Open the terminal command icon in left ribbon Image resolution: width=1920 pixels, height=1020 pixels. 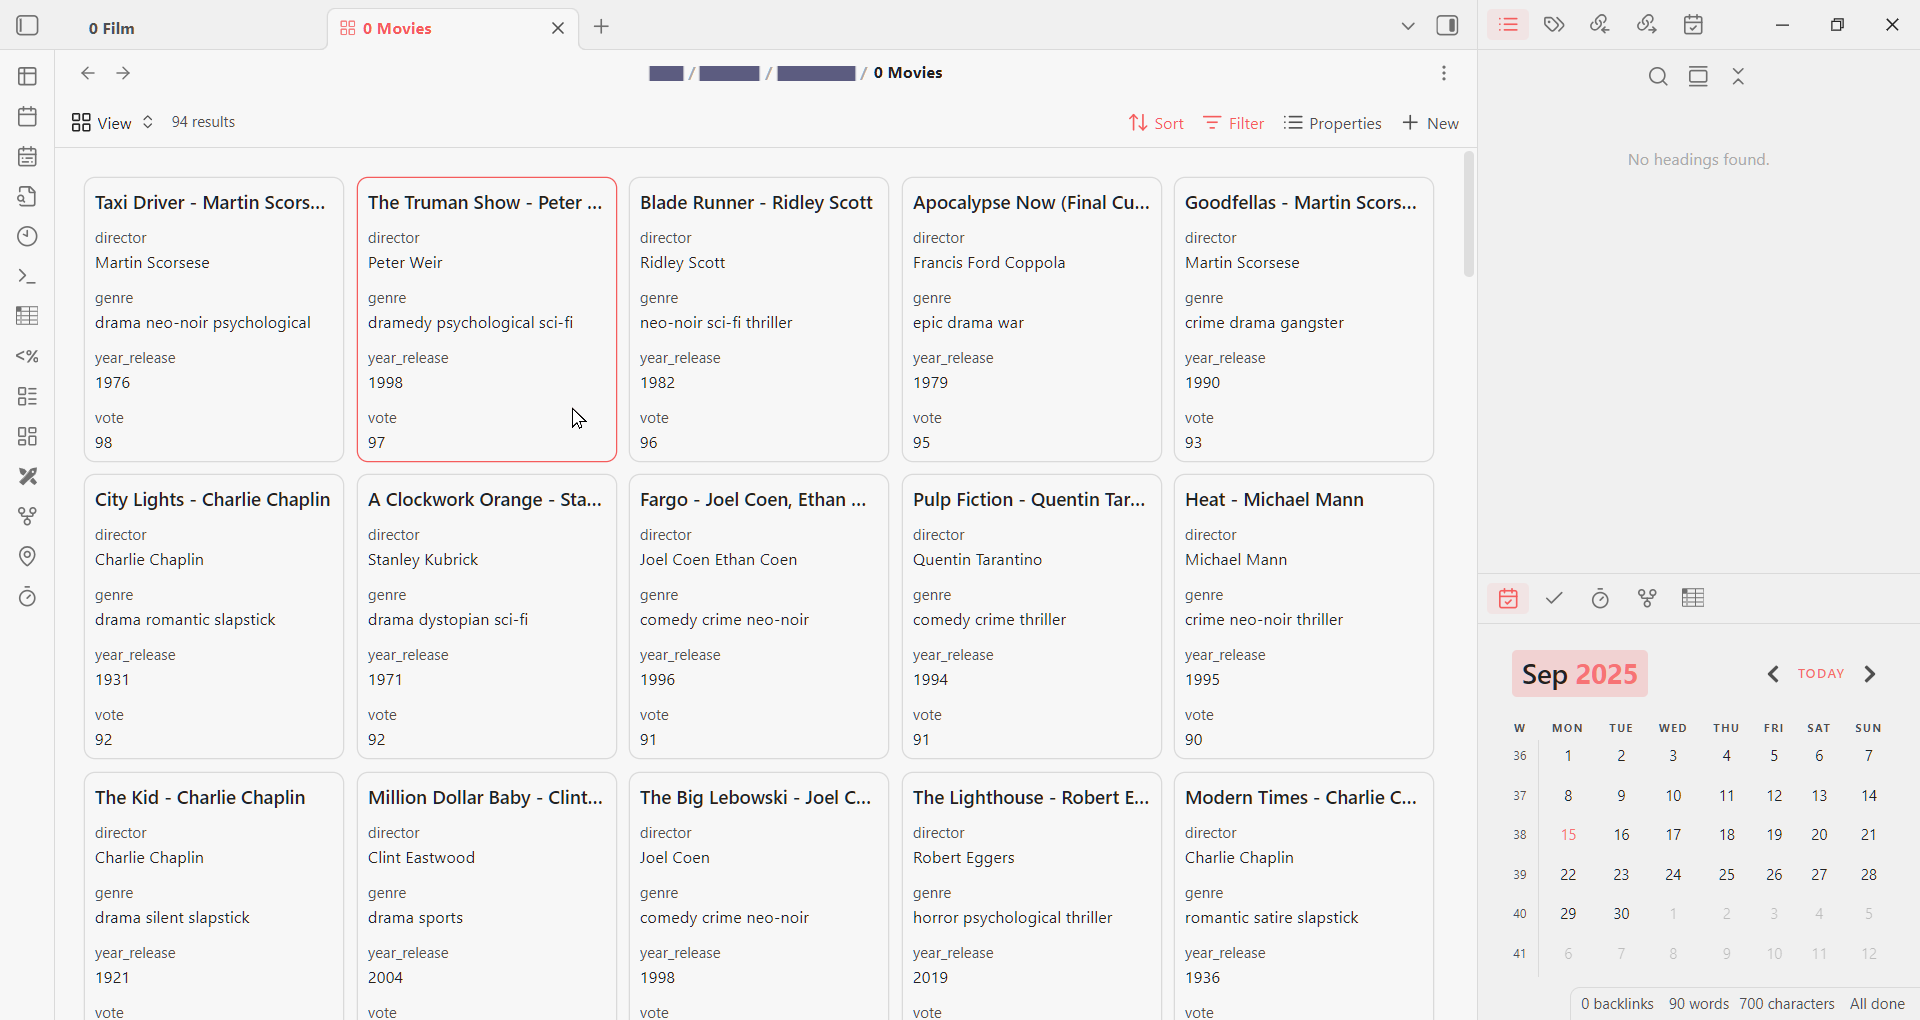coord(28,277)
